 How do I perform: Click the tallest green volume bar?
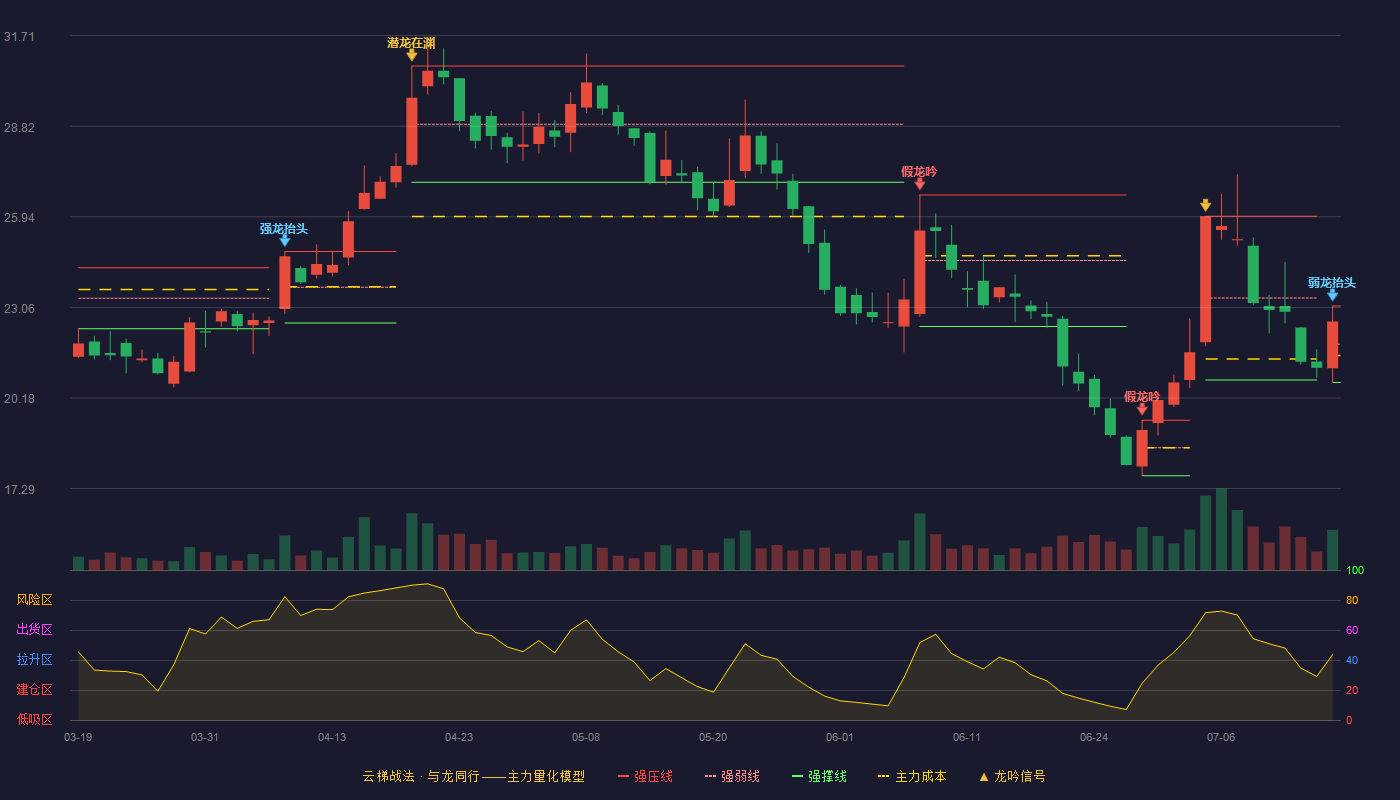coord(1221,529)
